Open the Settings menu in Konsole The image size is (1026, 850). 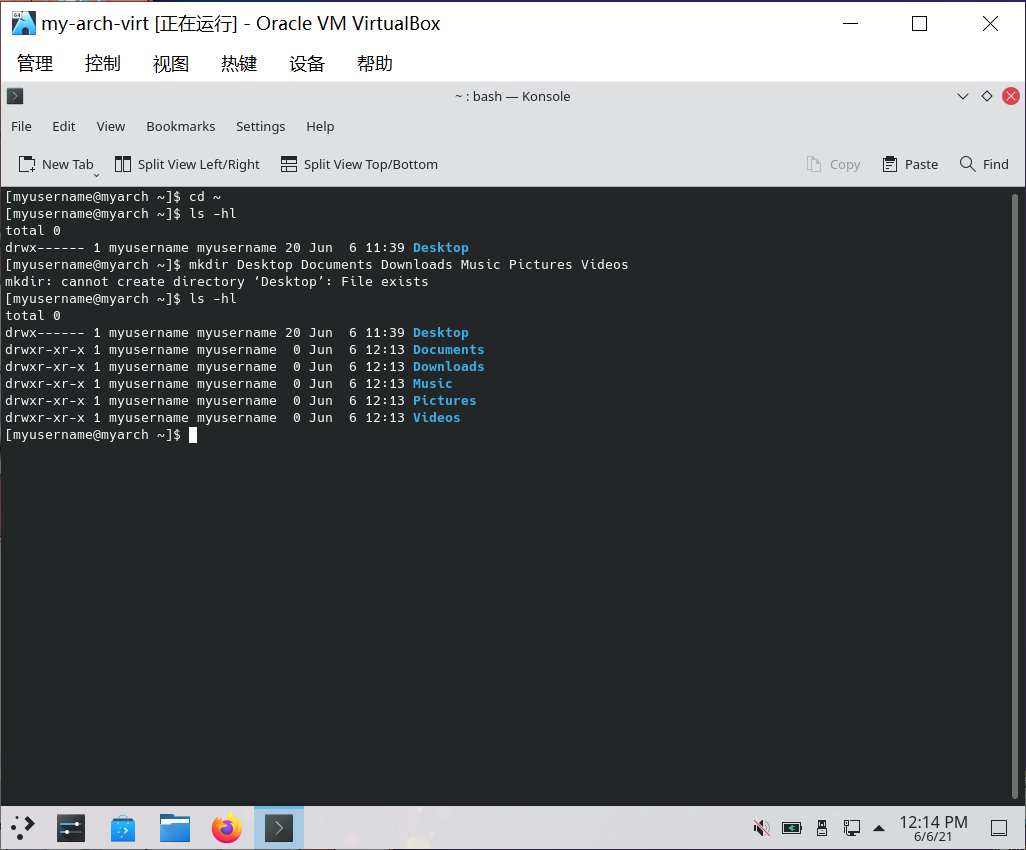pyautogui.click(x=260, y=126)
